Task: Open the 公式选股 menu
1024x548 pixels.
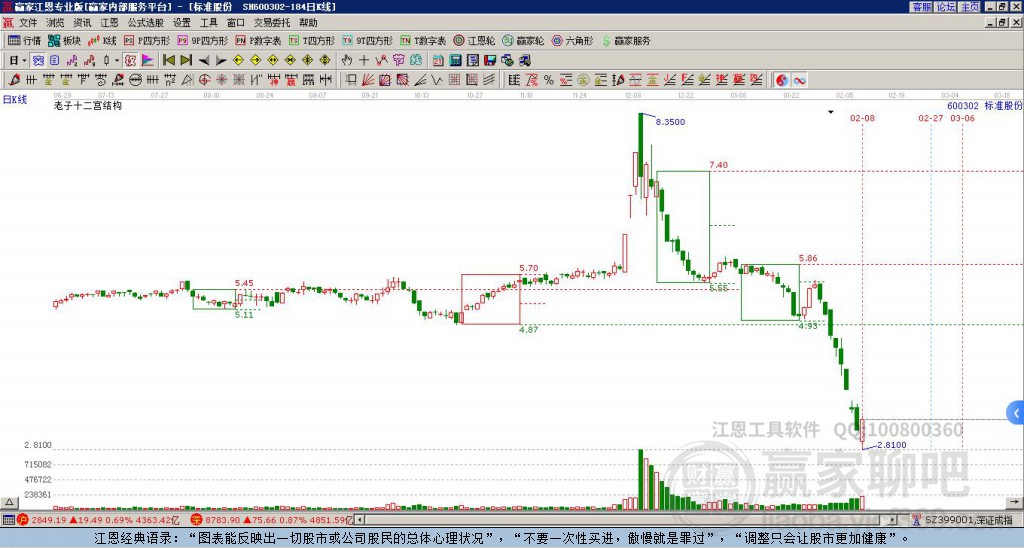Action: point(146,23)
